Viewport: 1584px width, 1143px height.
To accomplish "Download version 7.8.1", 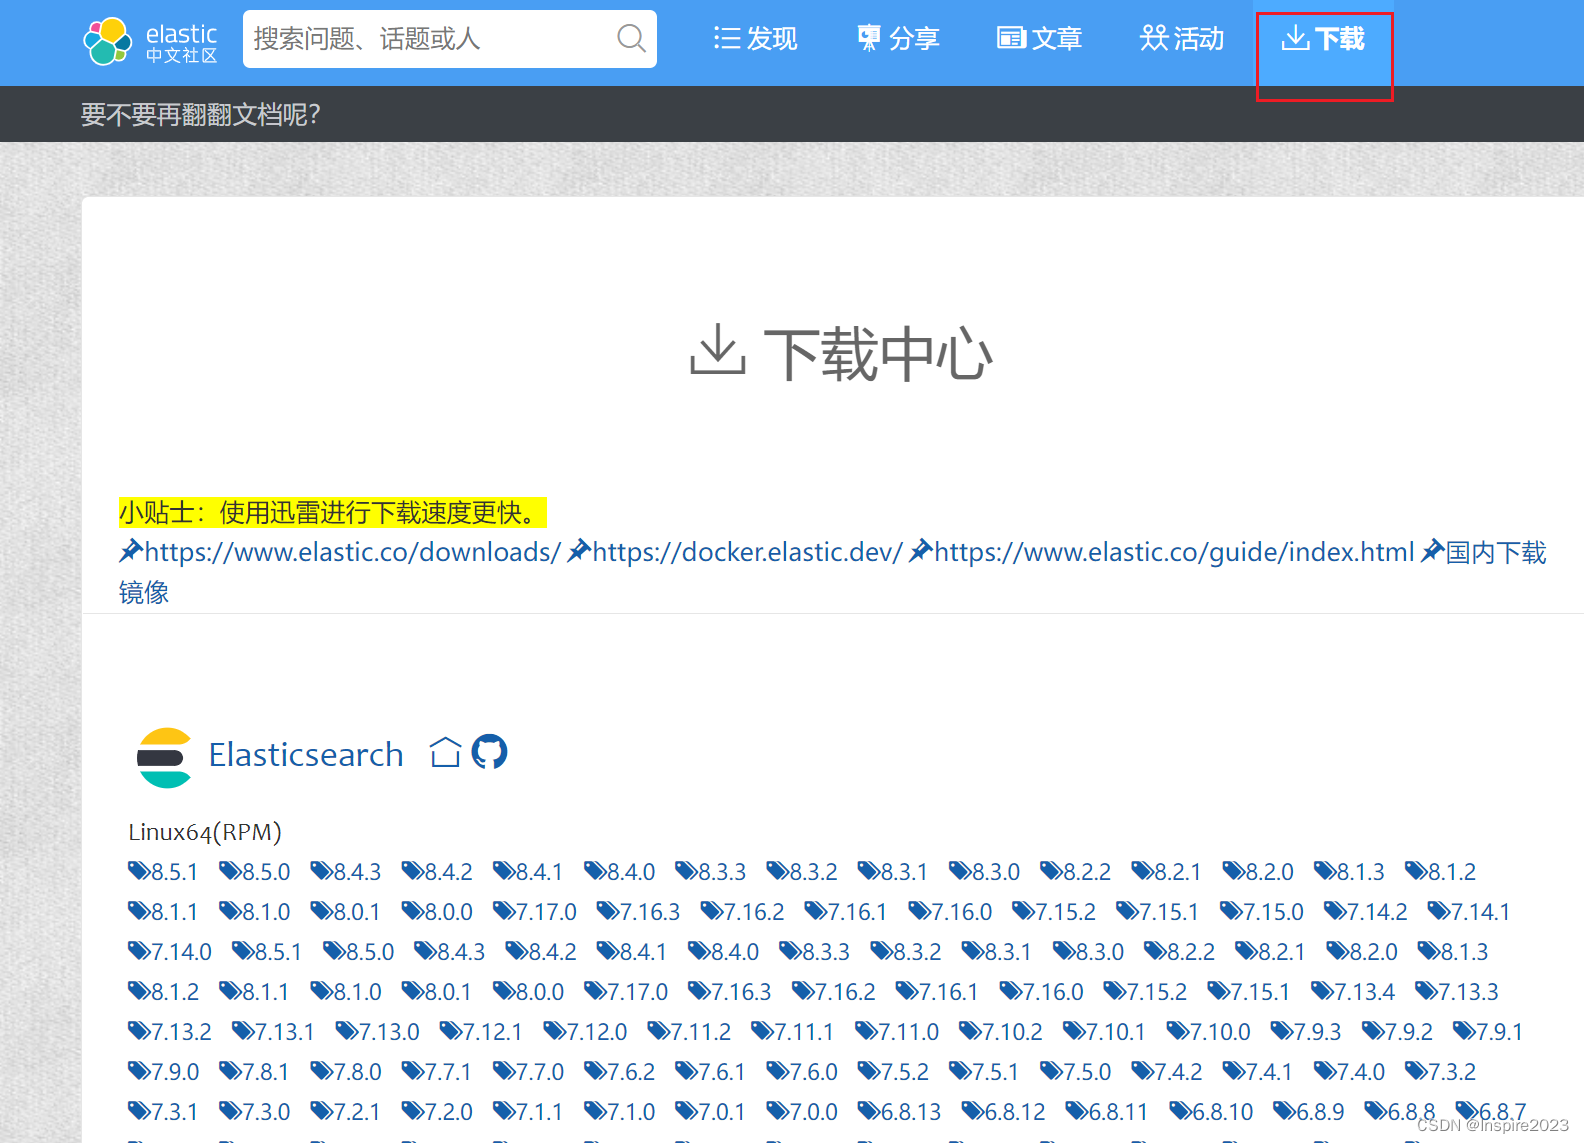I will coord(254,1072).
